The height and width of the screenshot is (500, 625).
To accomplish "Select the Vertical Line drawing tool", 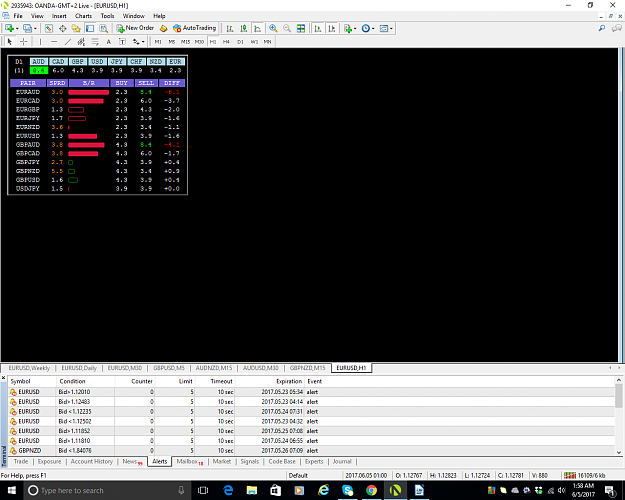I will pos(40,41).
